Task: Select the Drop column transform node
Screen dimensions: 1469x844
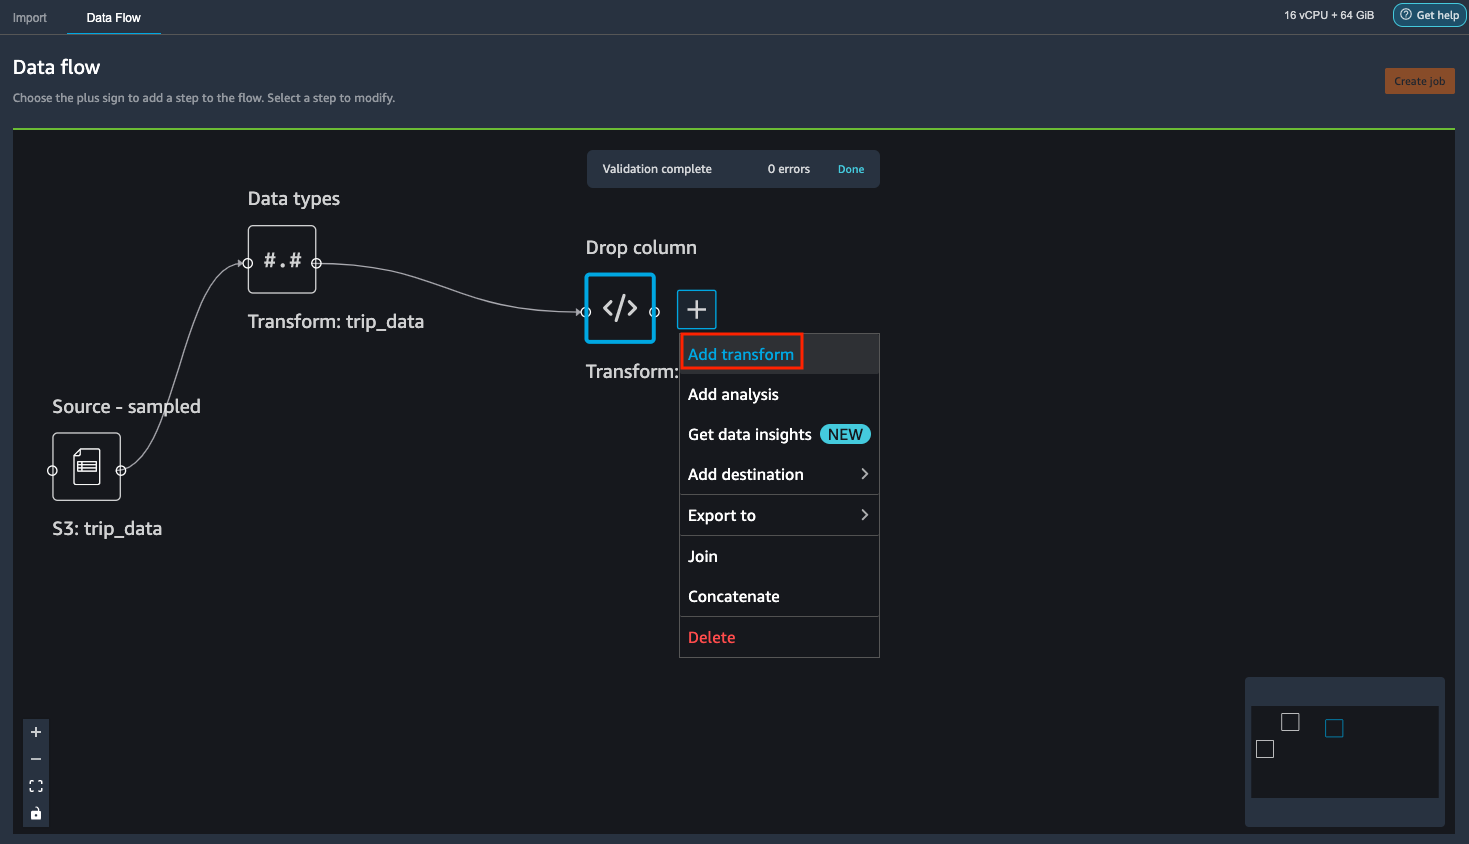Action: pyautogui.click(x=619, y=308)
